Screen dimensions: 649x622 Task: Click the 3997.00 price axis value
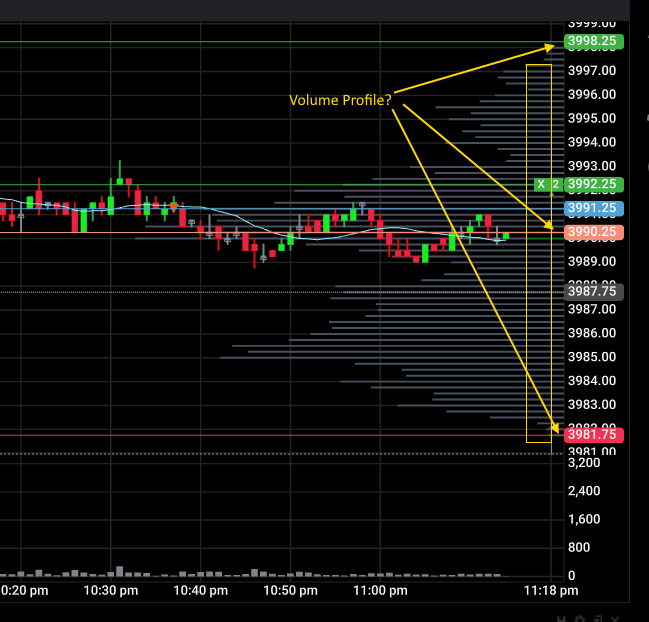point(592,71)
